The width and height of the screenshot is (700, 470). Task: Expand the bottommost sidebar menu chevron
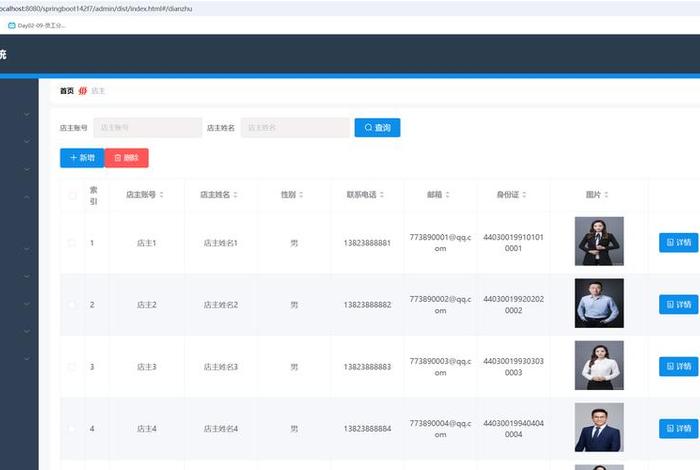pyautogui.click(x=26, y=357)
